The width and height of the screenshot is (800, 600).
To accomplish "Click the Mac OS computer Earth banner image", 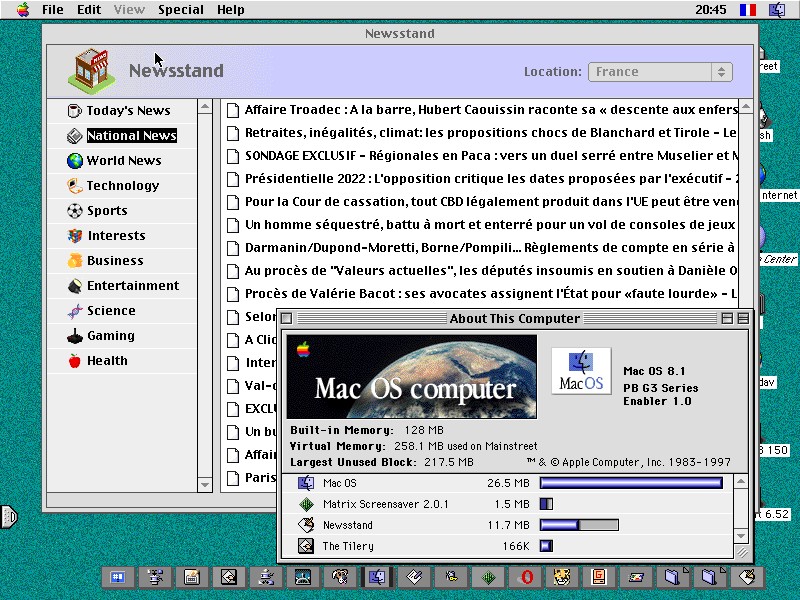I will pos(412,377).
